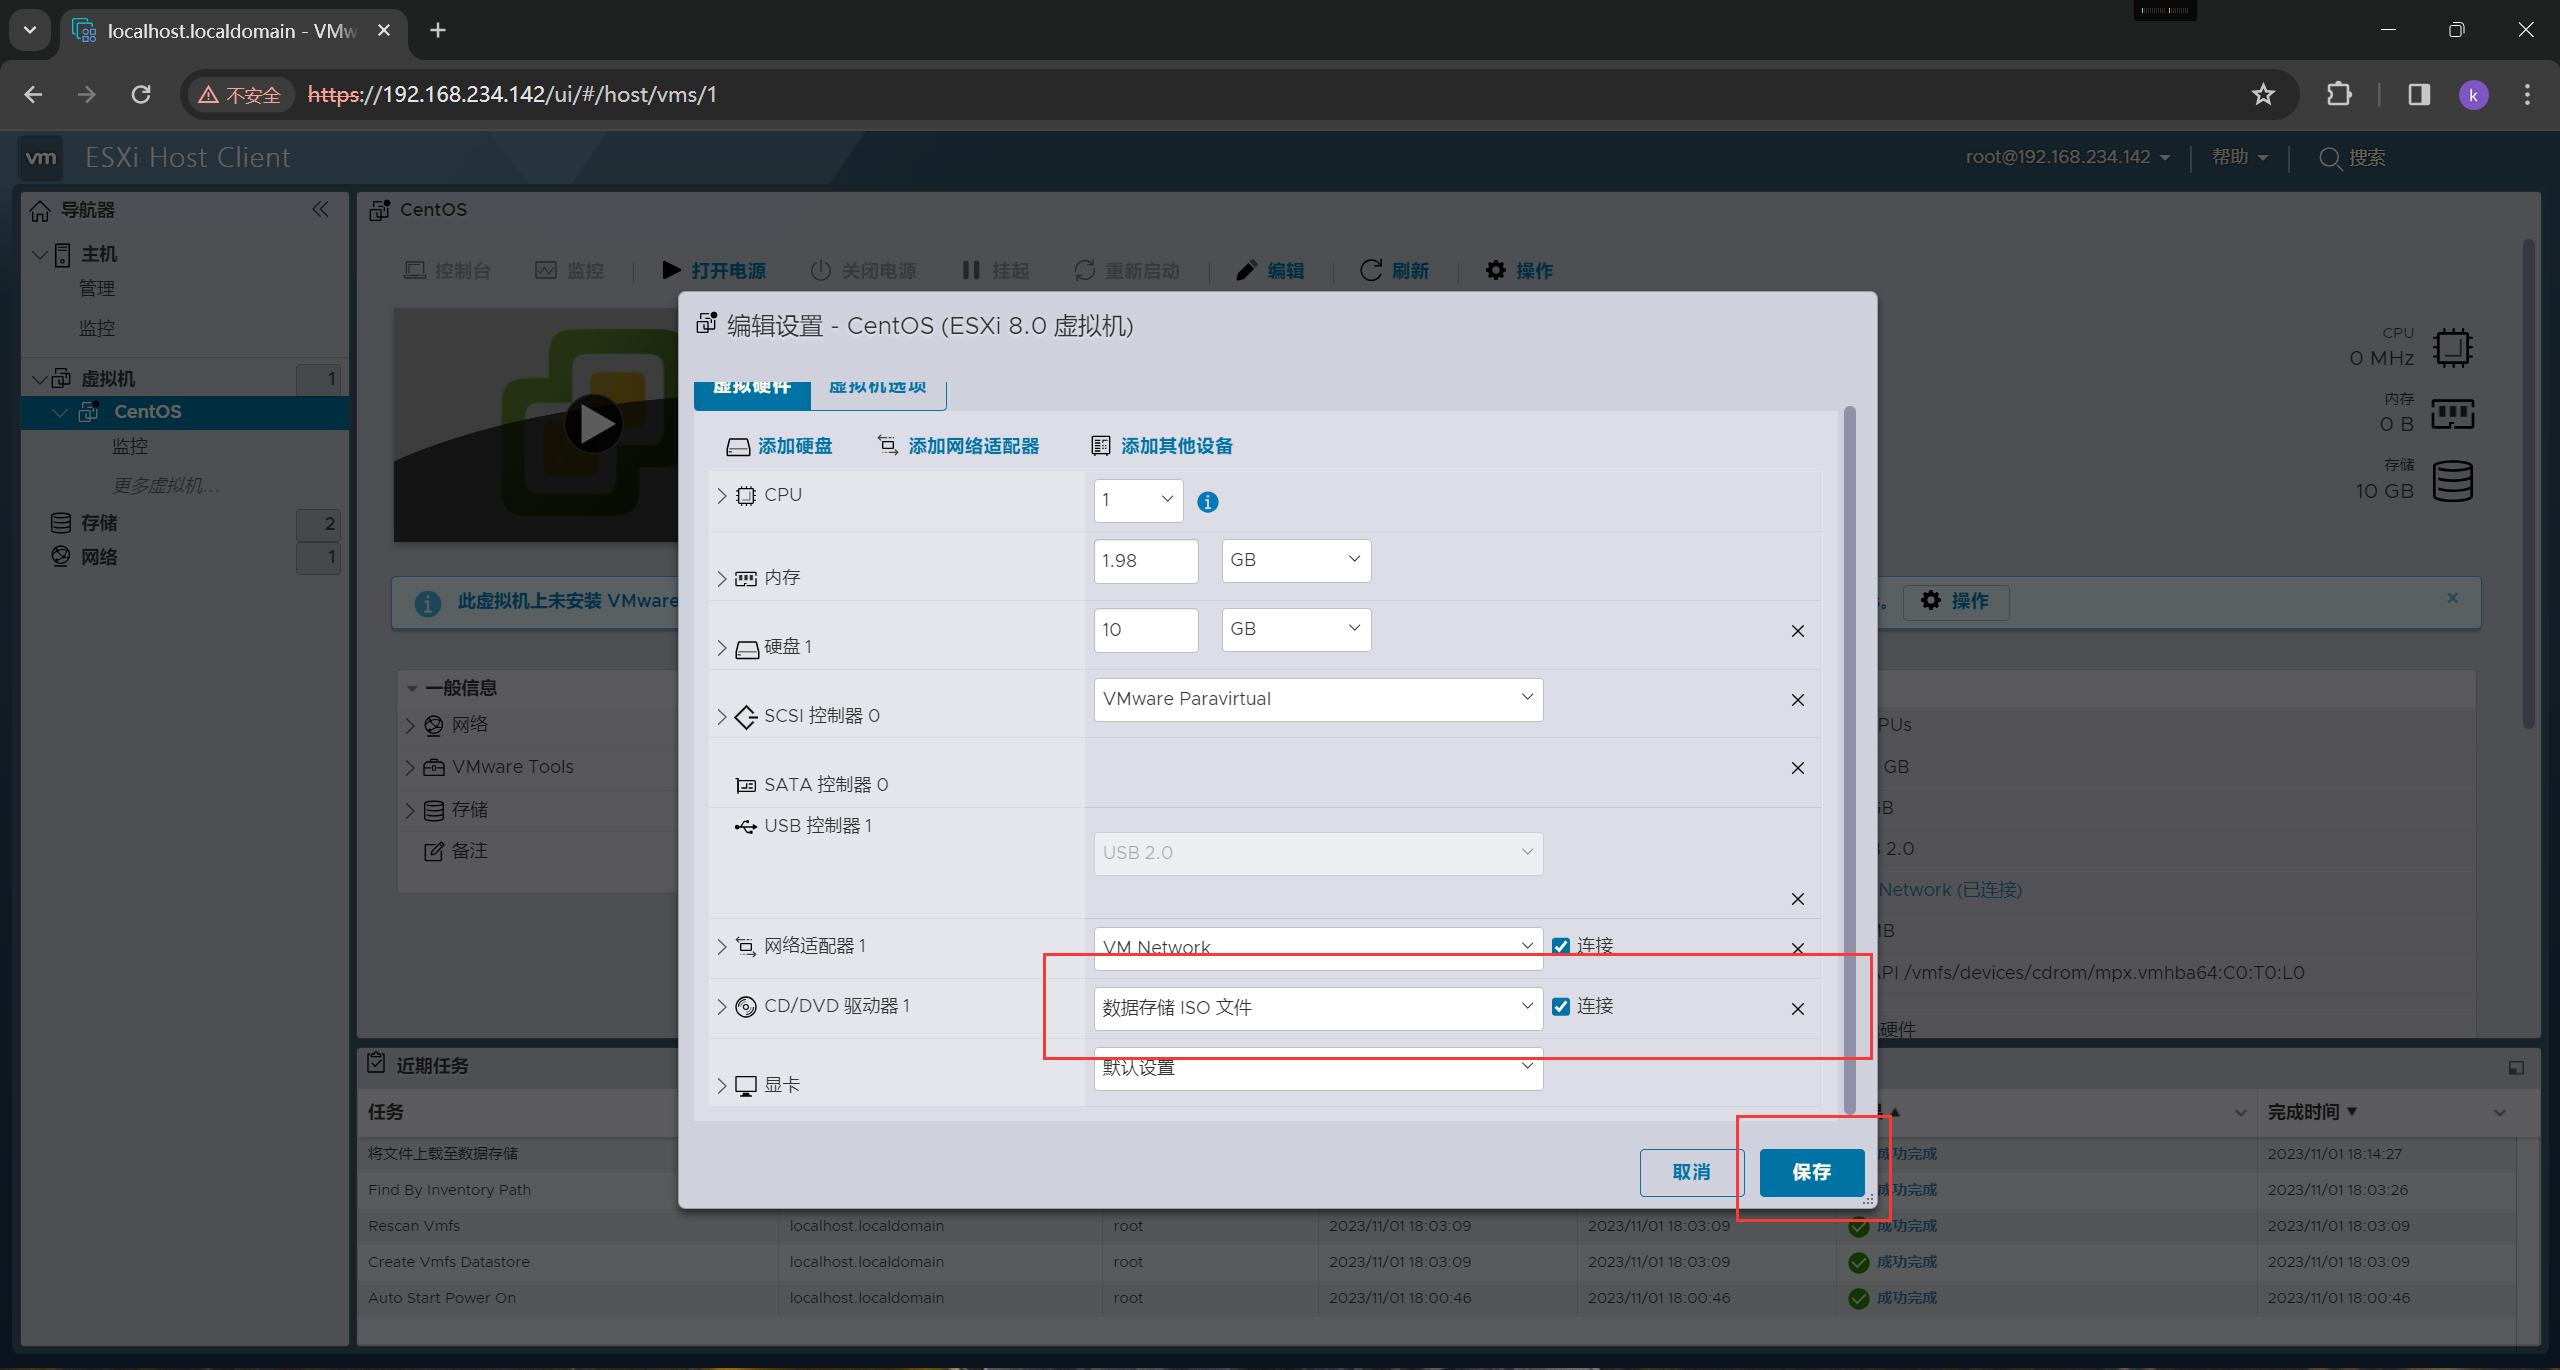Remove 硬盘 1 with its X icon

[1798, 631]
